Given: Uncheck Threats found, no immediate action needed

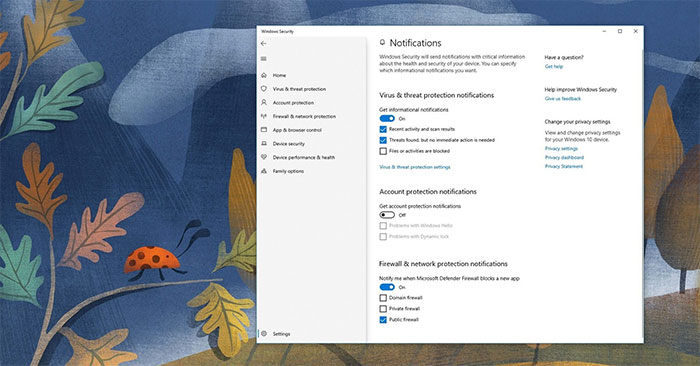Looking at the screenshot, I should pos(383,140).
